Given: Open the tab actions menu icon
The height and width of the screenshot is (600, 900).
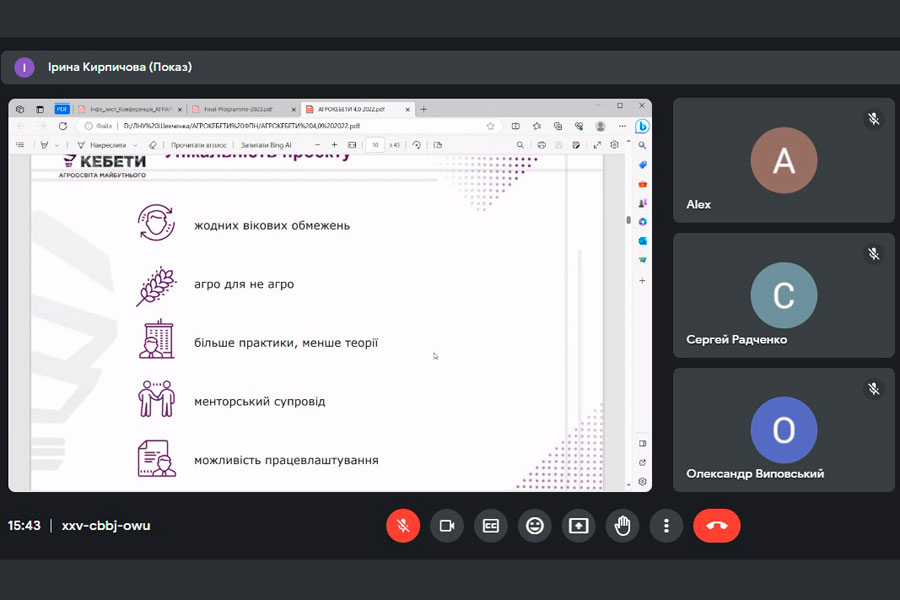Looking at the screenshot, I should [40, 109].
